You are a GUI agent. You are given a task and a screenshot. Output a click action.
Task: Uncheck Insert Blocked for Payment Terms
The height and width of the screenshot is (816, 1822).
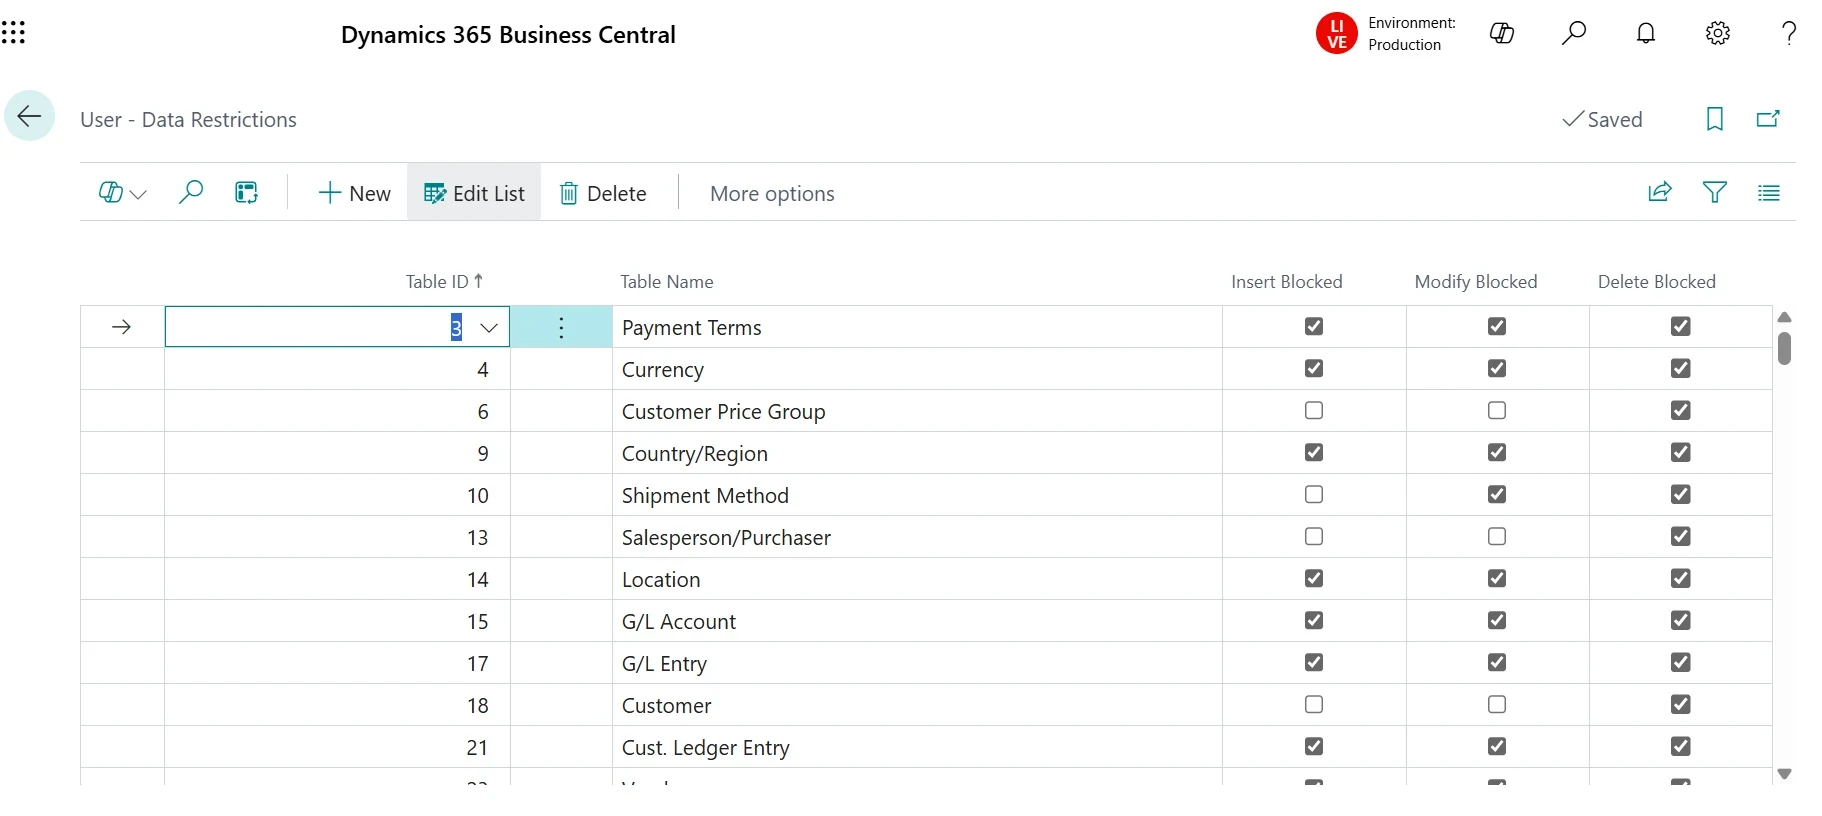tap(1314, 326)
